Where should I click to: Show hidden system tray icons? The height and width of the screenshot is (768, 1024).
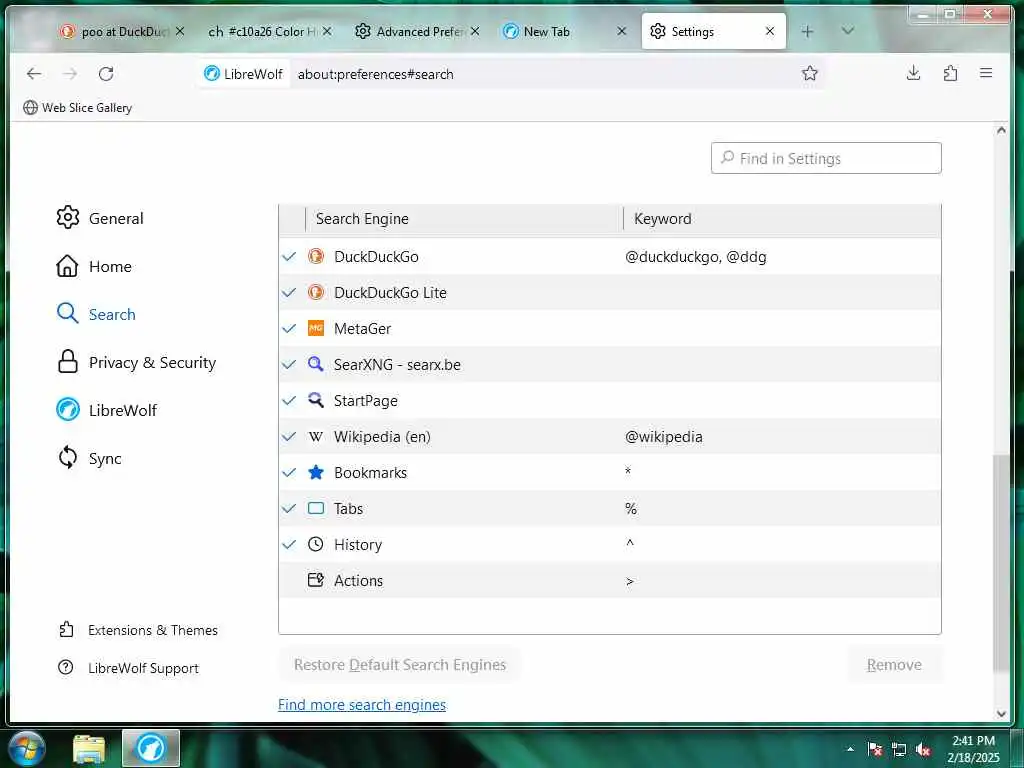point(850,750)
